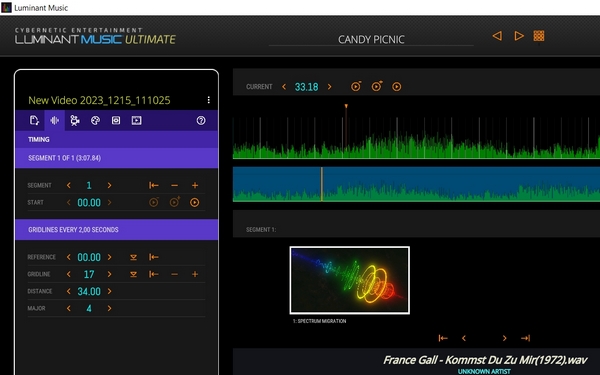Jump to GRIDLINE start icon

[x=154, y=274]
